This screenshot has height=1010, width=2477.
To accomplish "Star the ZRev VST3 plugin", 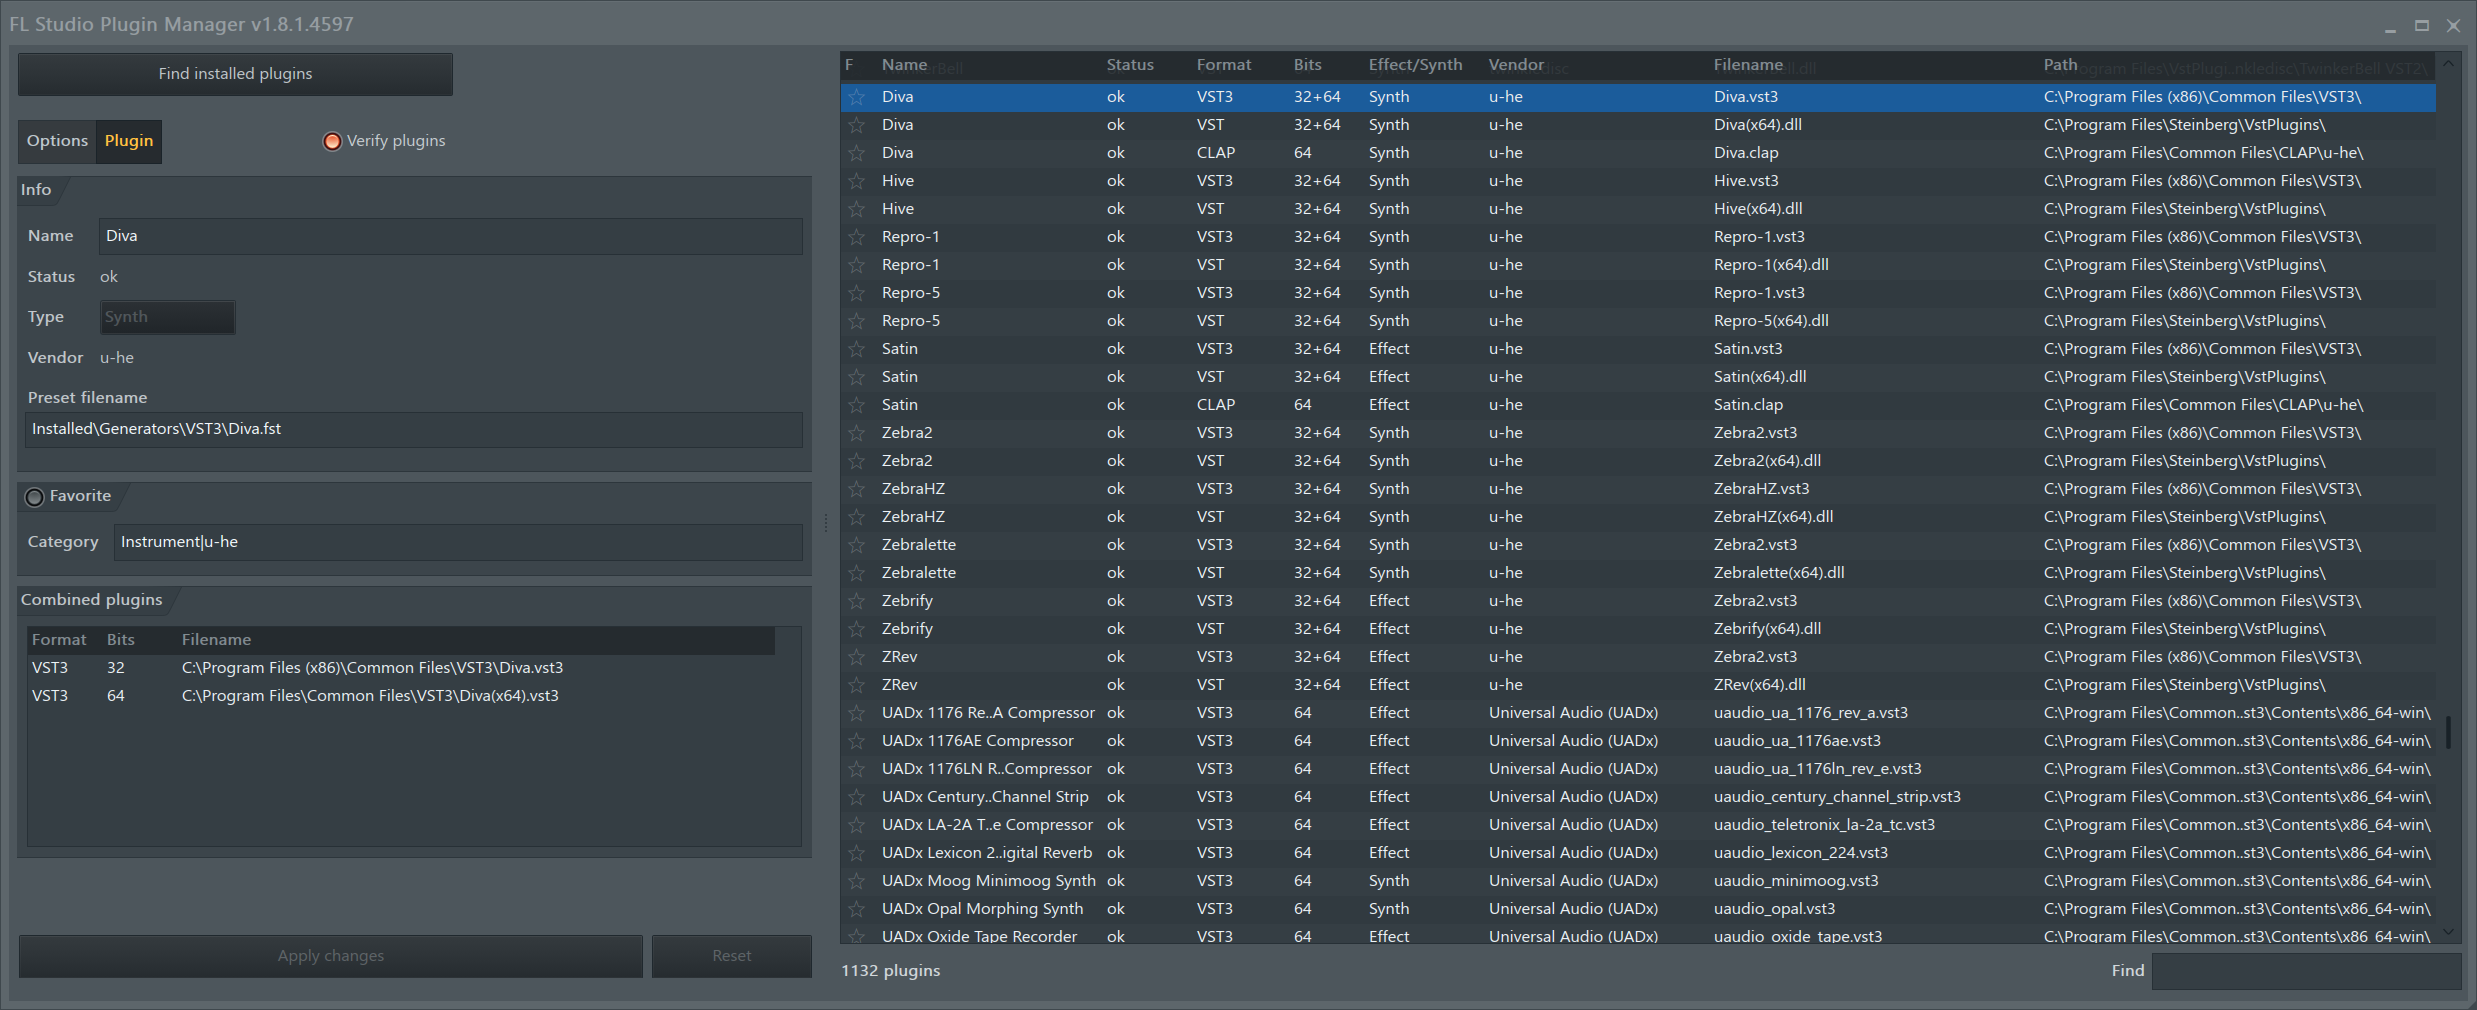I will click(x=858, y=656).
